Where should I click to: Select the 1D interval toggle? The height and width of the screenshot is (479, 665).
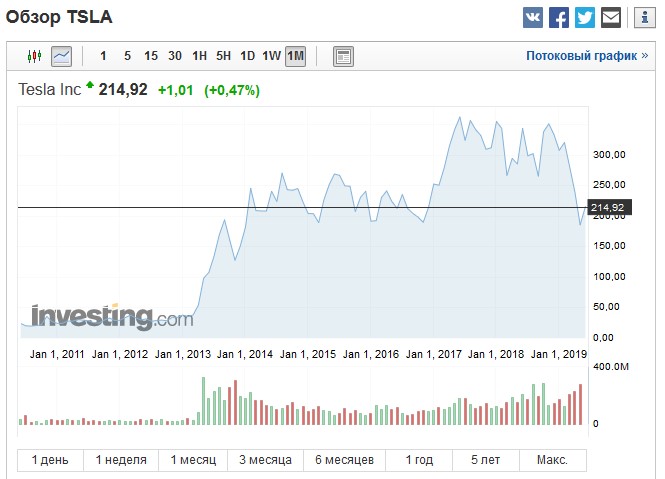(x=247, y=56)
